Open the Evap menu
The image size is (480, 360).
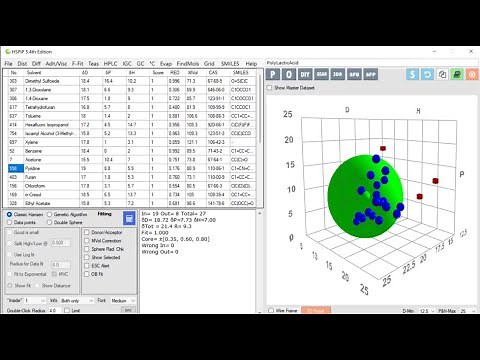coord(166,64)
